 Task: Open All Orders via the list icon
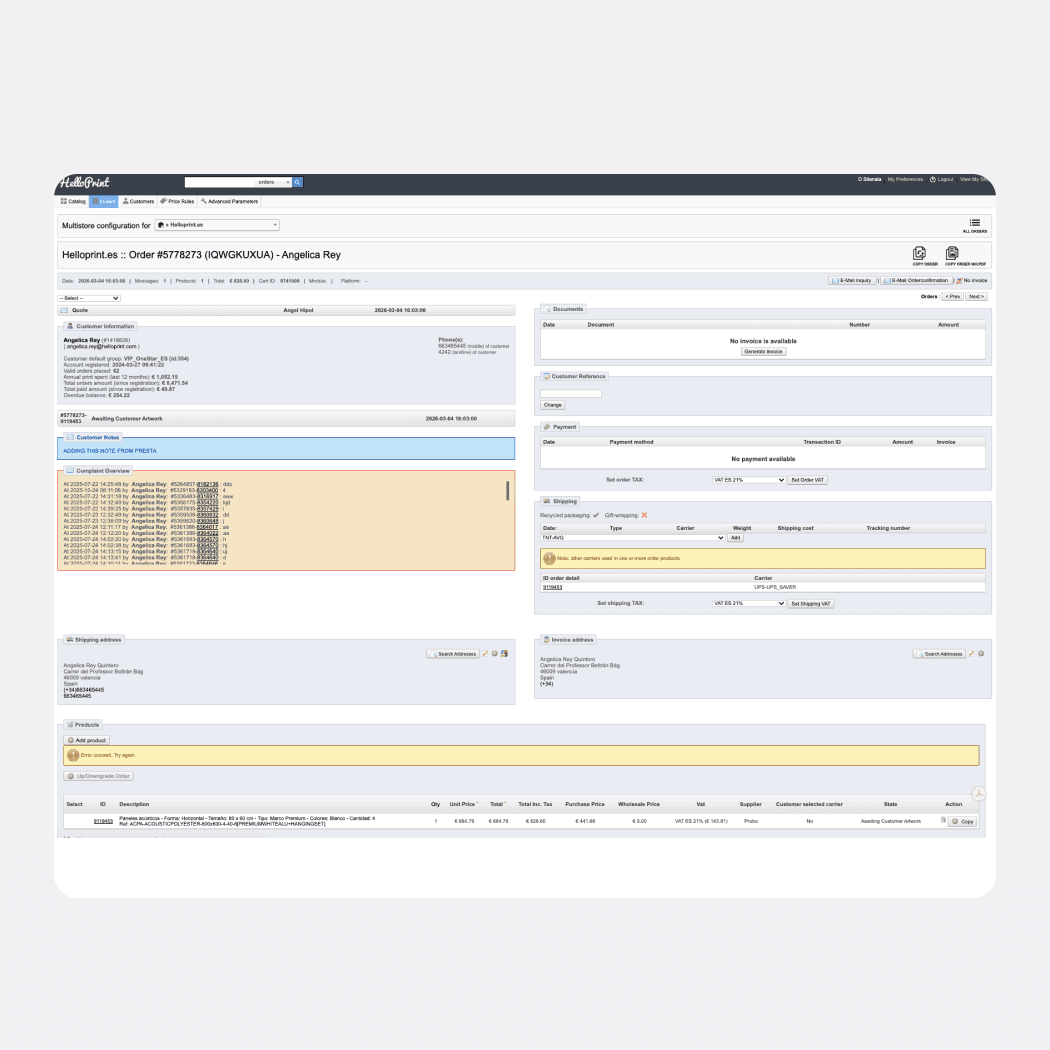[975, 224]
